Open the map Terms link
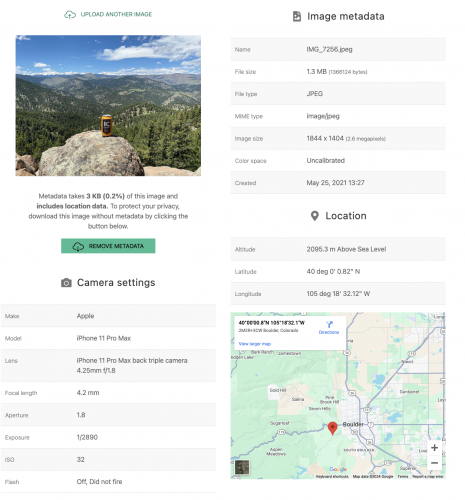The image size is (465, 500). (x=403, y=476)
